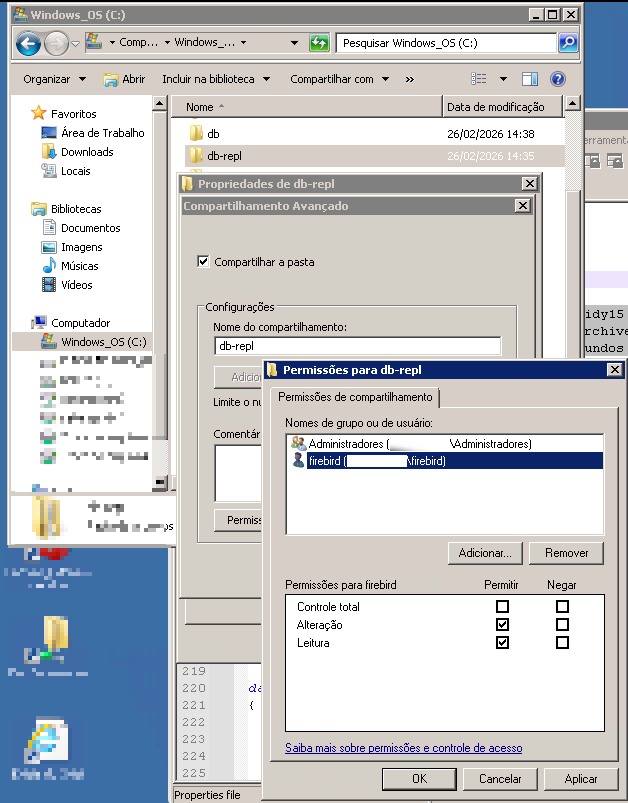The width and height of the screenshot is (628, 803).
Task: Click Adicionar... in permissions dialog
Action: 485,553
